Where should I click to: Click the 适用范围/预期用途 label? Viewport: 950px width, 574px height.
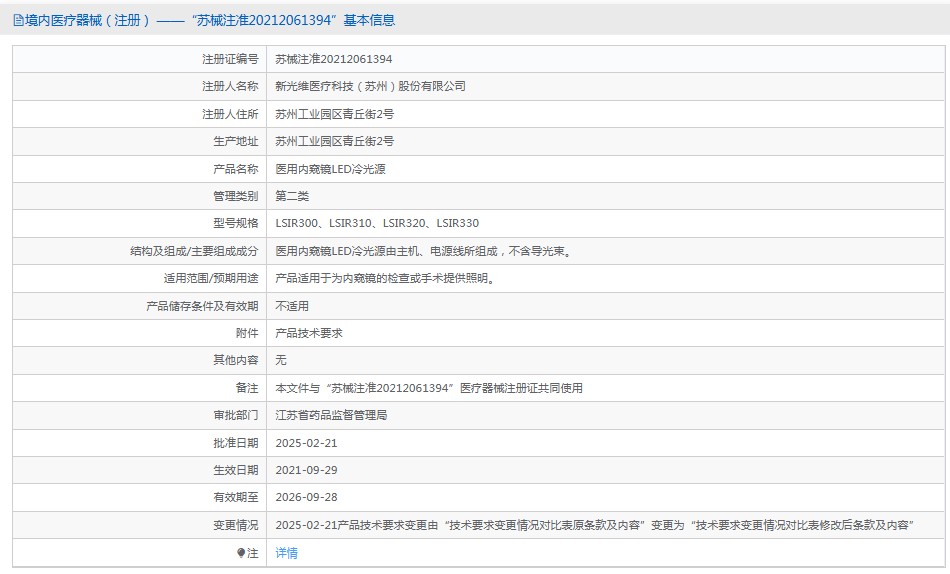point(211,278)
